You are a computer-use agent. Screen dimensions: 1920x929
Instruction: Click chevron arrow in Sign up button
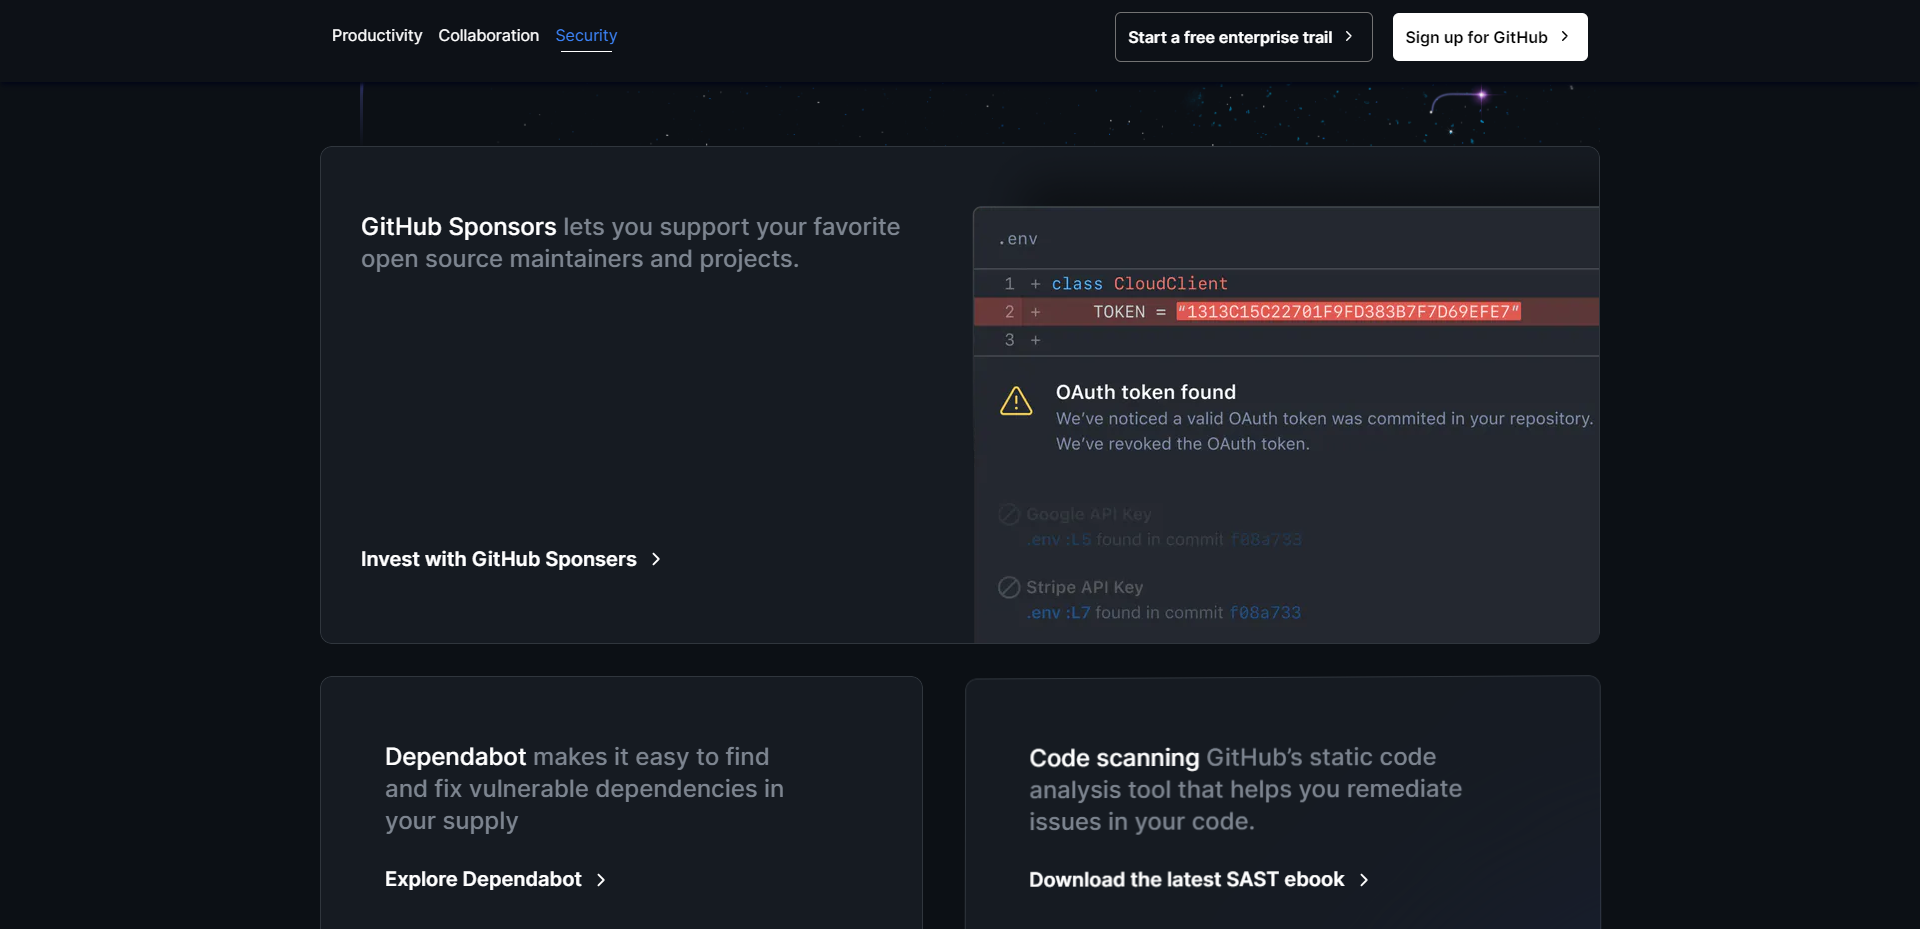pyautogui.click(x=1565, y=36)
